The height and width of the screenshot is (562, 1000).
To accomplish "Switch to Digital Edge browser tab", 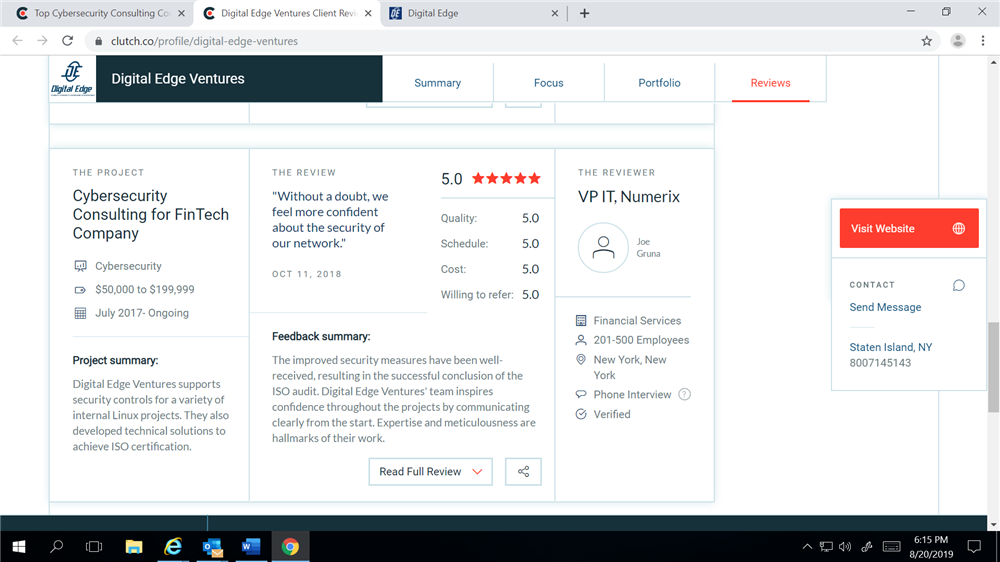I will click(x=474, y=13).
